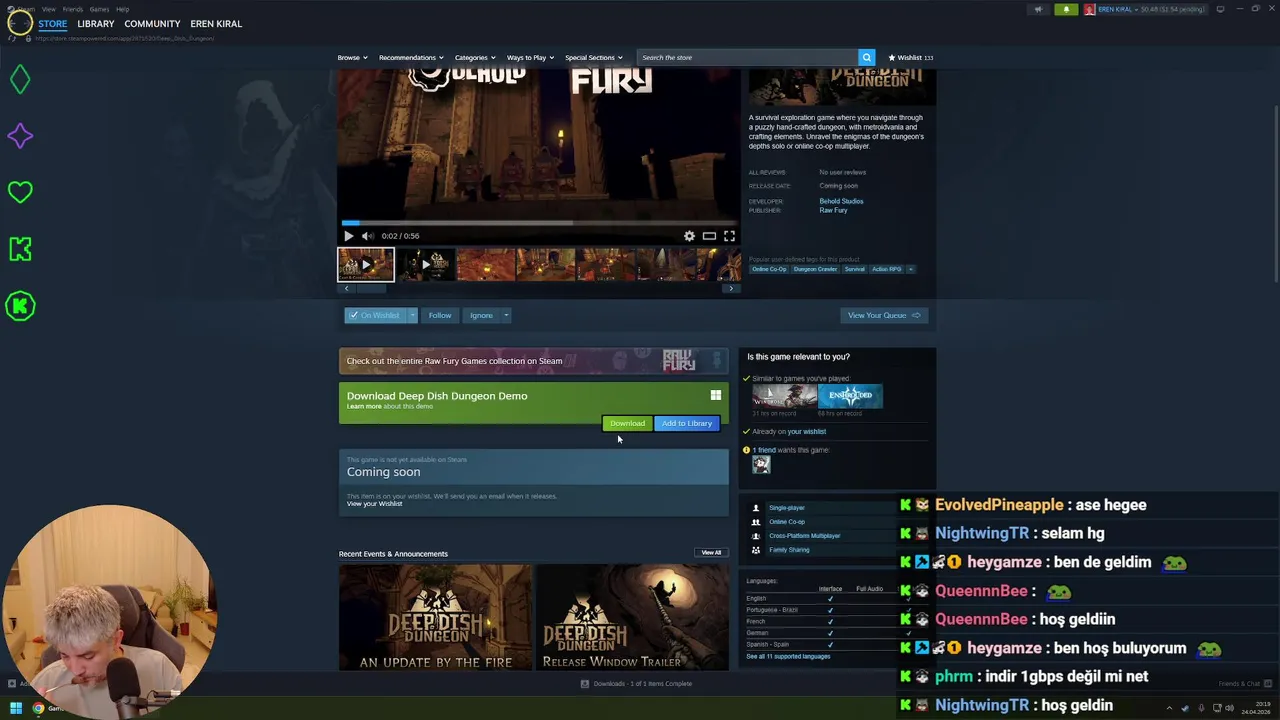Open the Ways to Play dropdown
Image resolution: width=1280 pixels, height=720 pixels.
point(530,57)
